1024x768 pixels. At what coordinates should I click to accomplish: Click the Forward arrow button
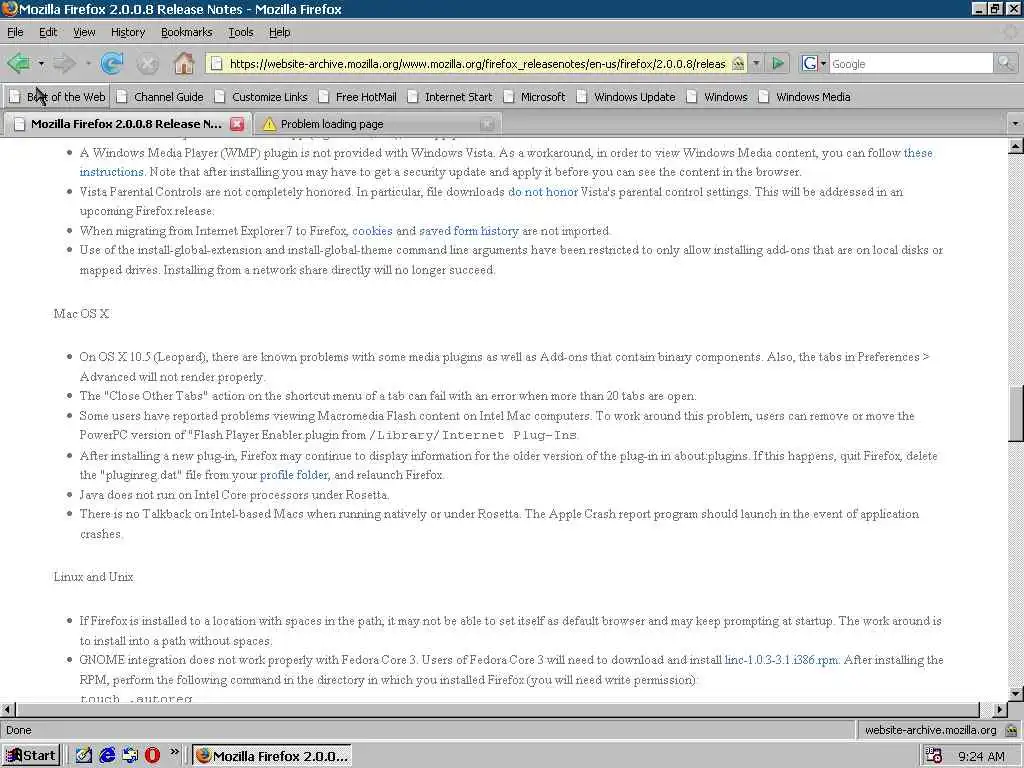[64, 63]
